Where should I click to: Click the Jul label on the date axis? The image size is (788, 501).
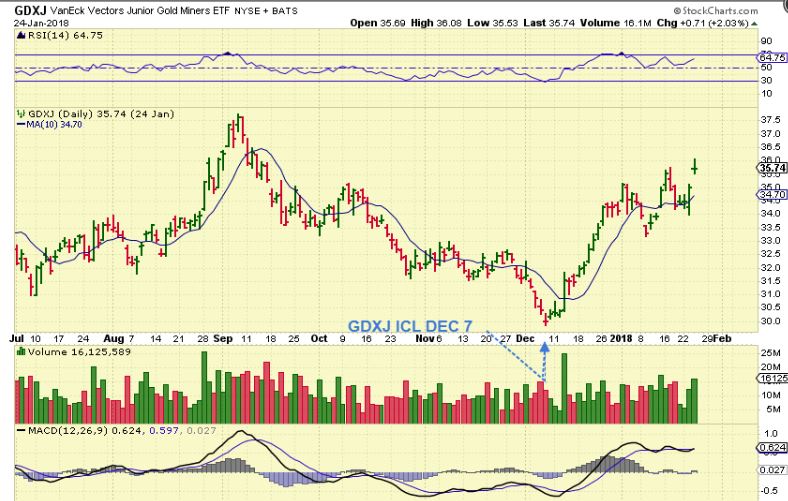click(x=17, y=339)
